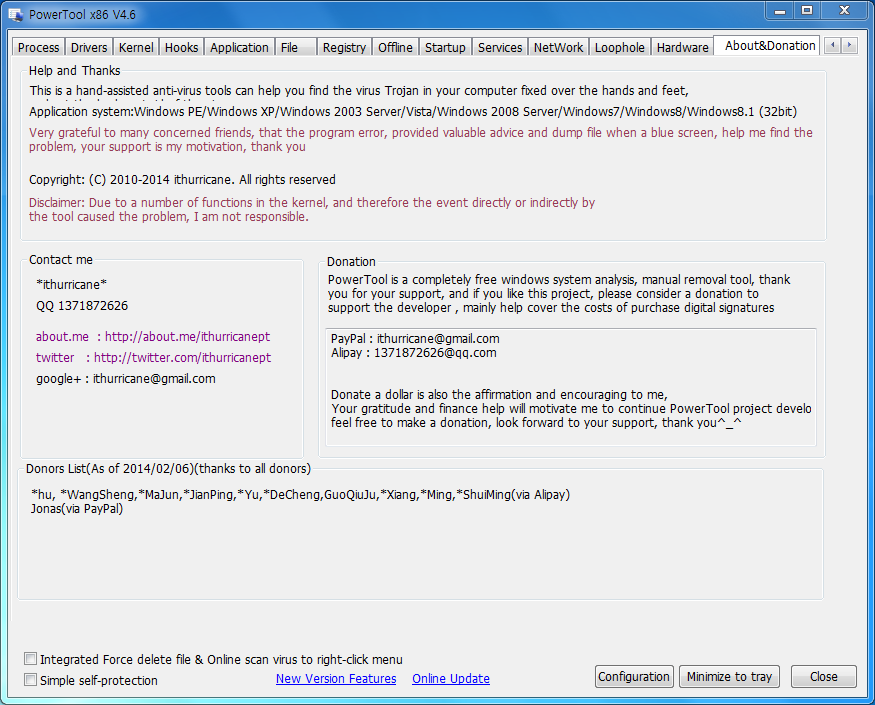Open the Services tab
Viewport: 875px width, 705px height.
pos(500,47)
